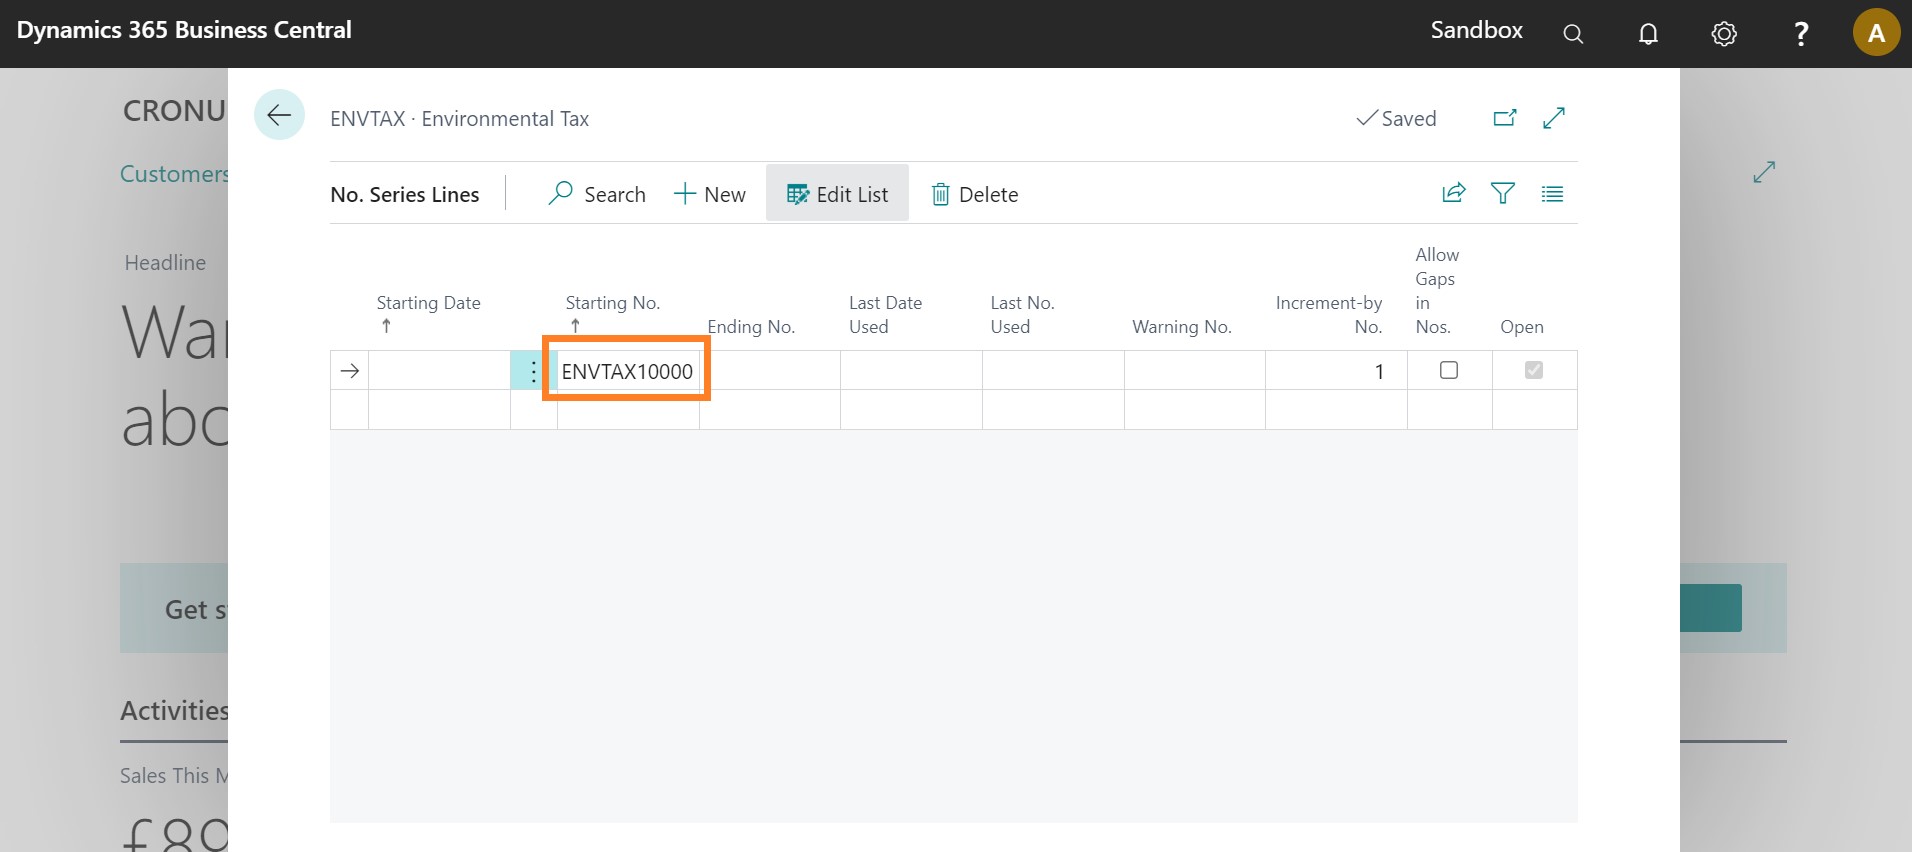1912x852 pixels.
Task: Open the settings gear menu
Action: coord(1724,34)
